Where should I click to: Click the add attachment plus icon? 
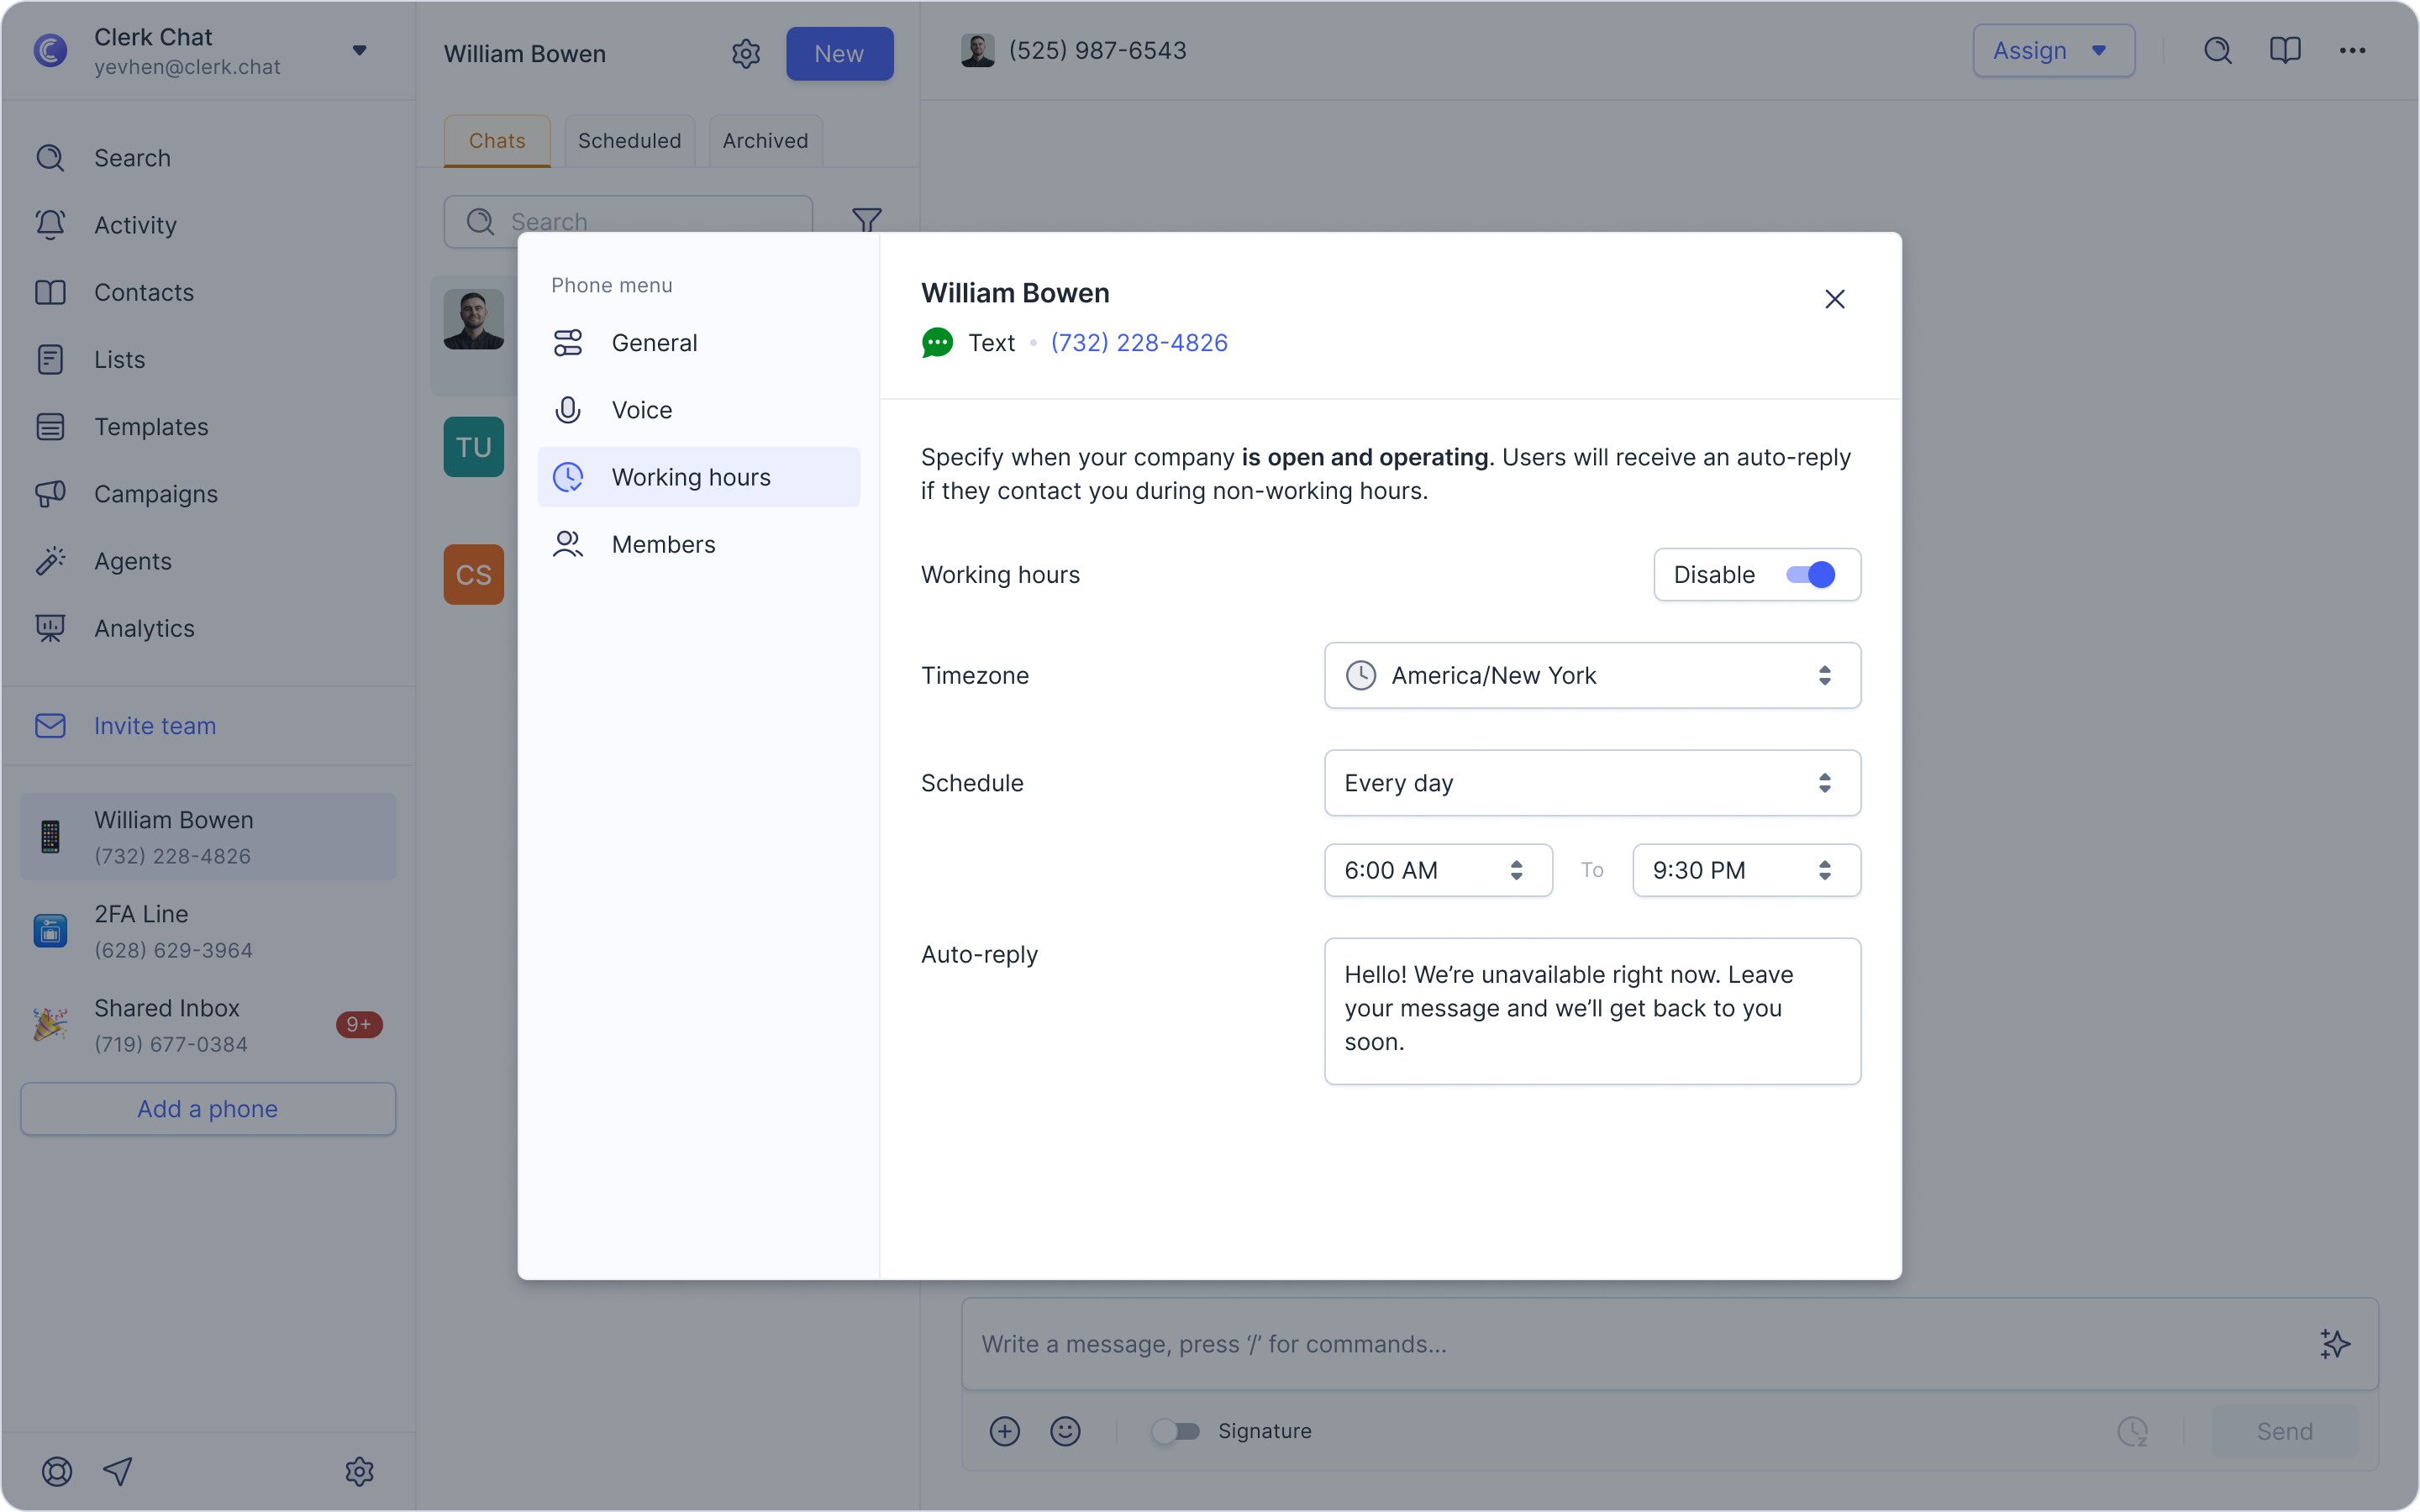pyautogui.click(x=1005, y=1431)
